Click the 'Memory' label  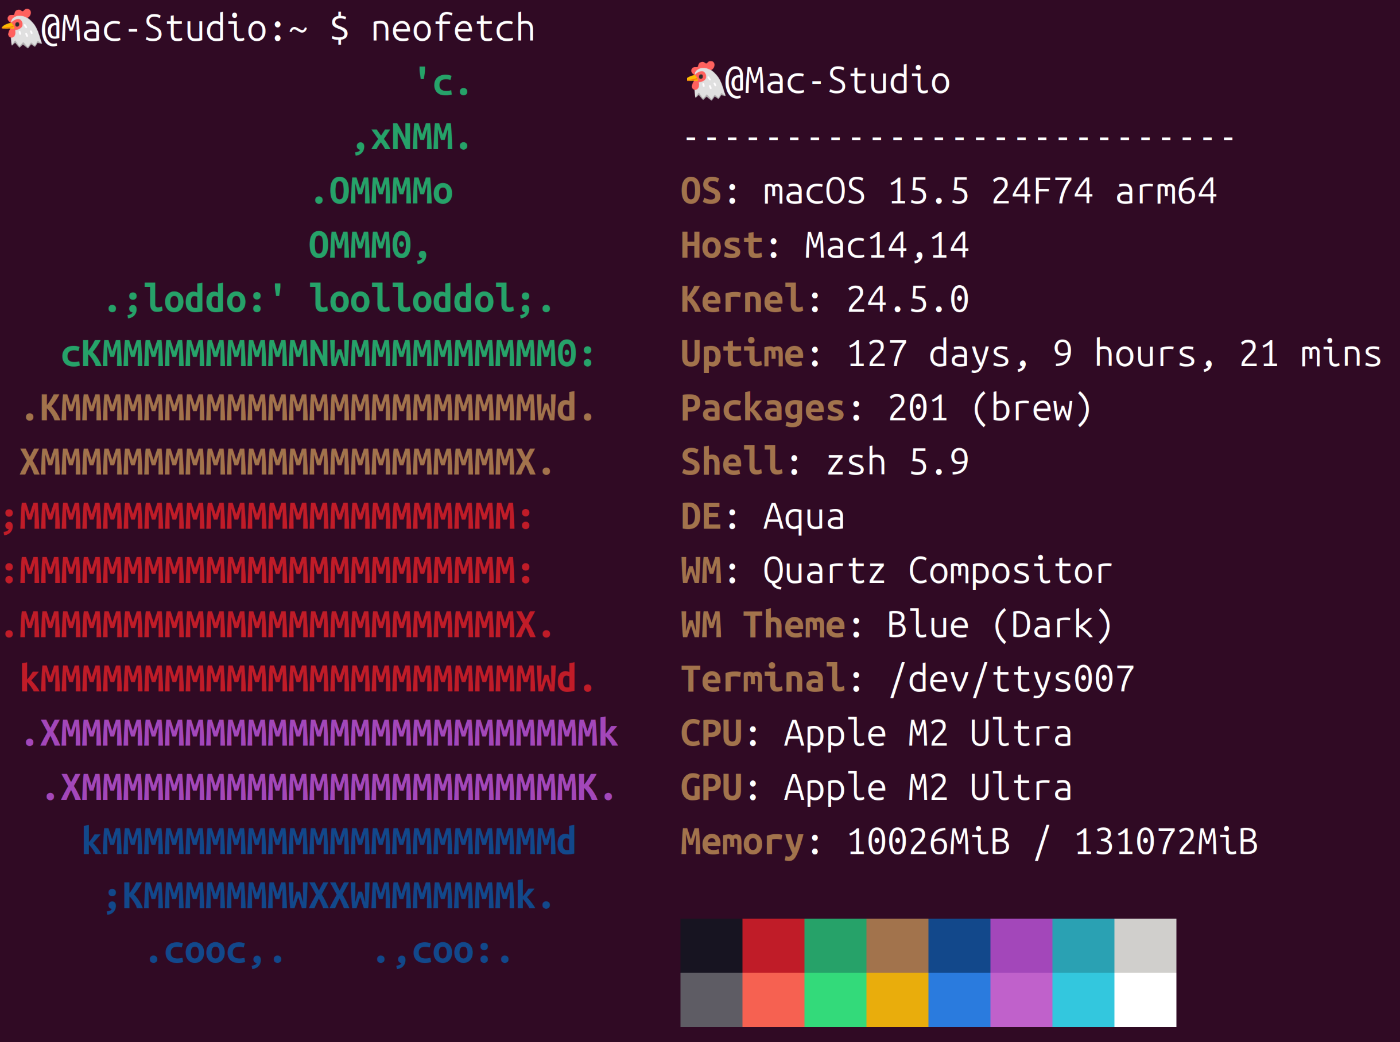pos(742,842)
